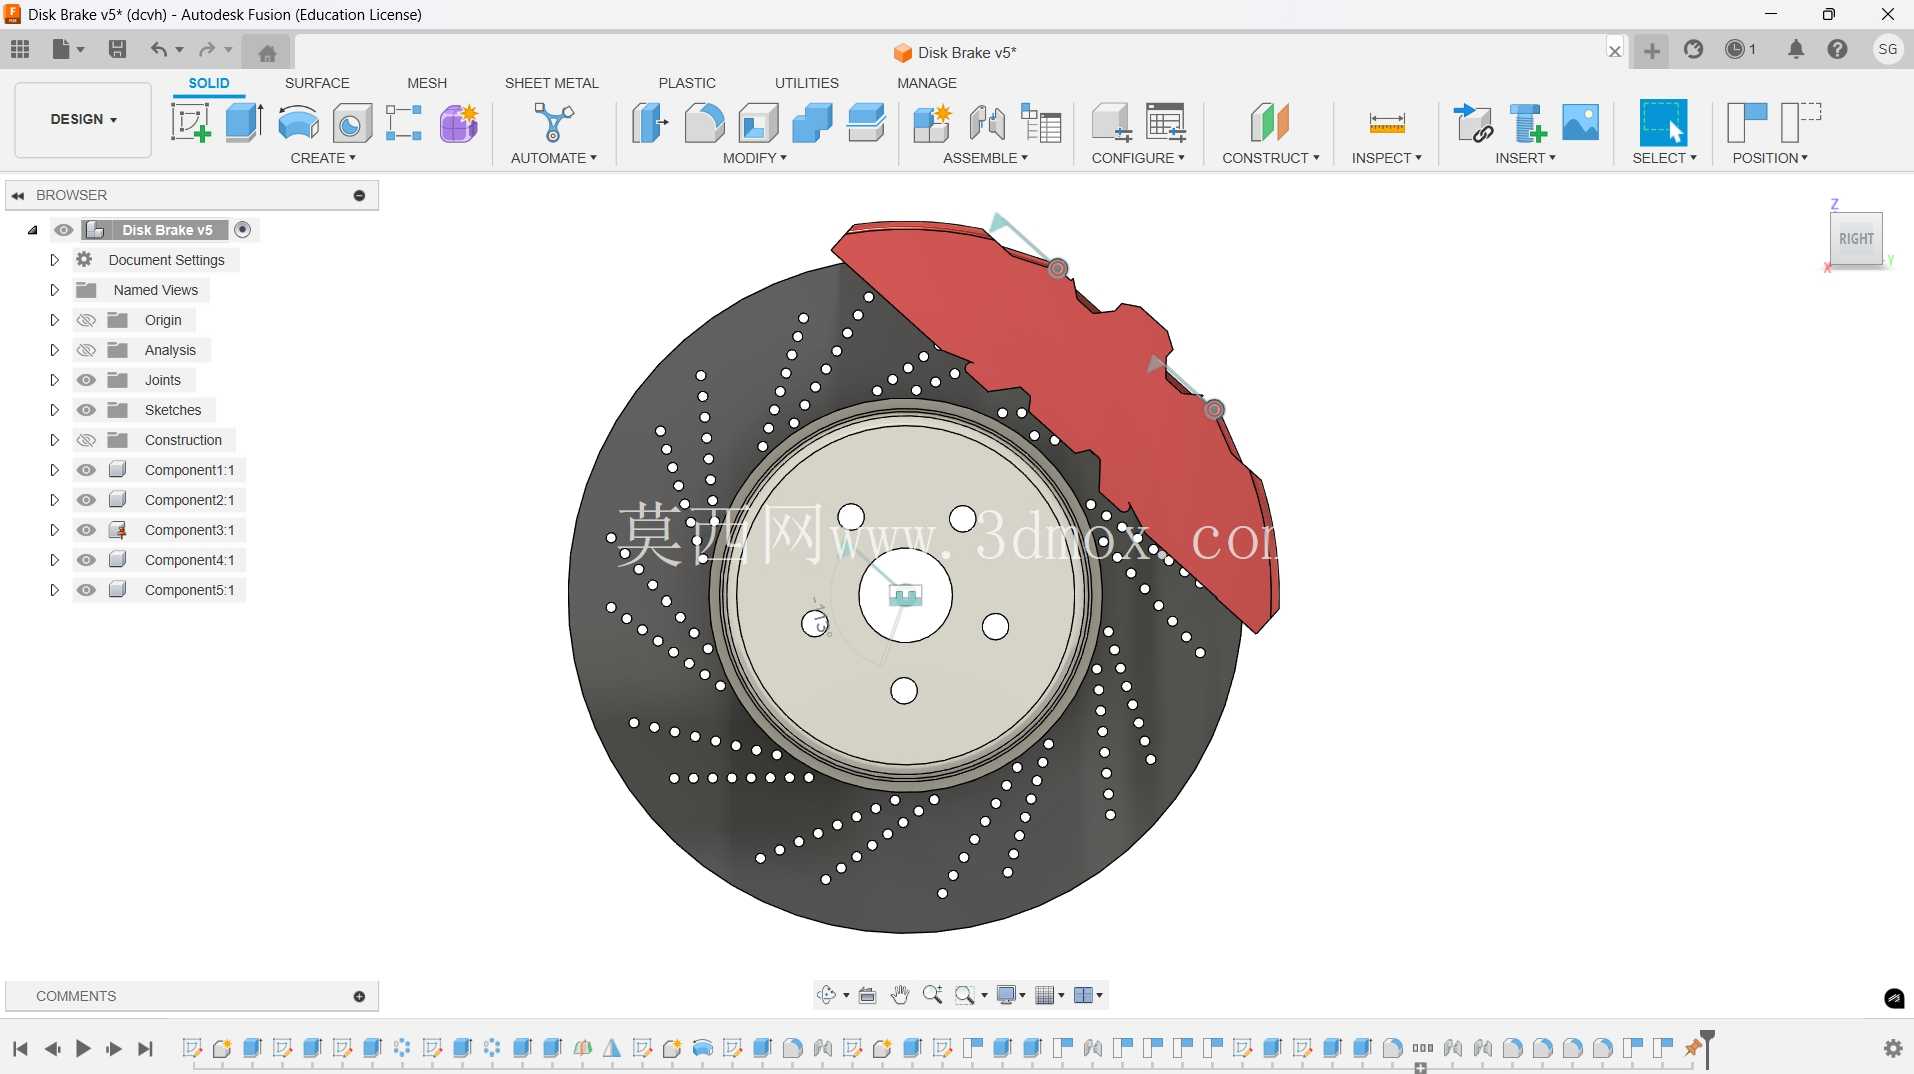Activate the Select window tool

(x=1664, y=123)
